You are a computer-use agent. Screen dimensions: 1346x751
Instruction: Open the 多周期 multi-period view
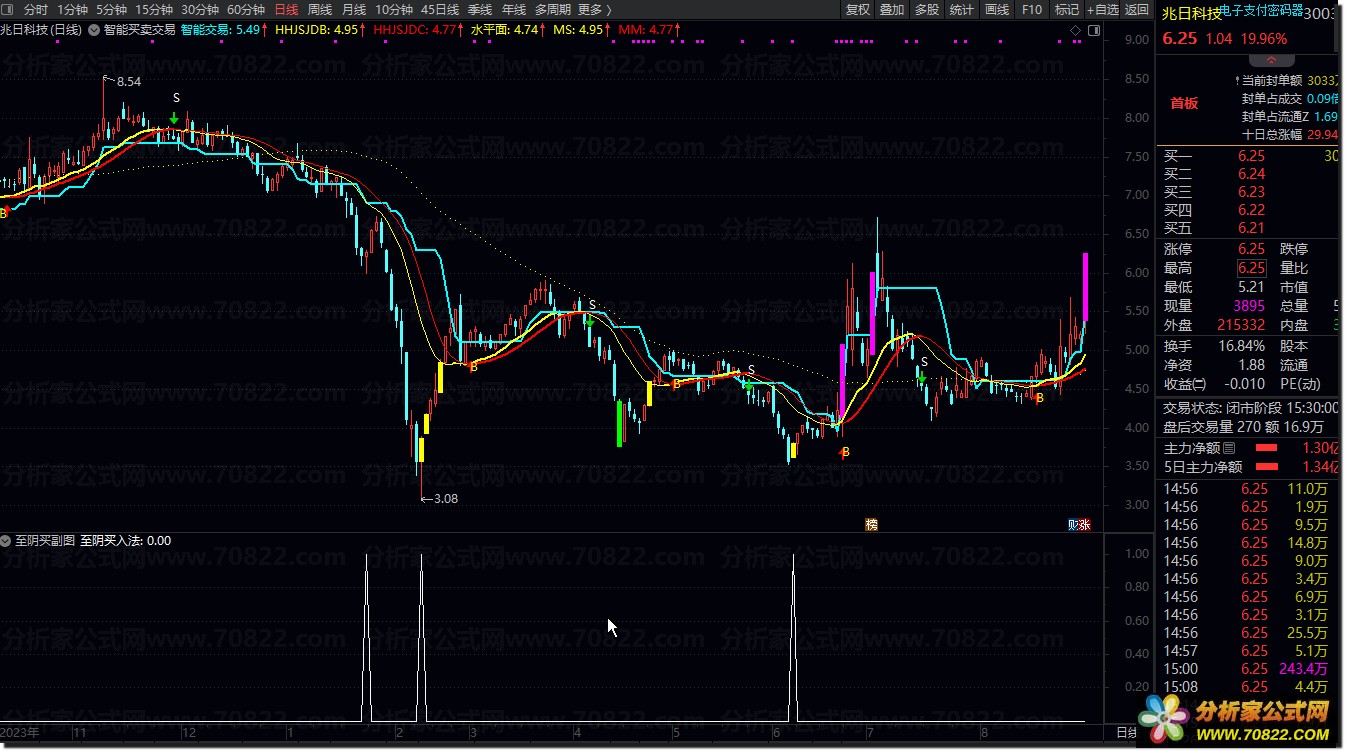pos(552,9)
